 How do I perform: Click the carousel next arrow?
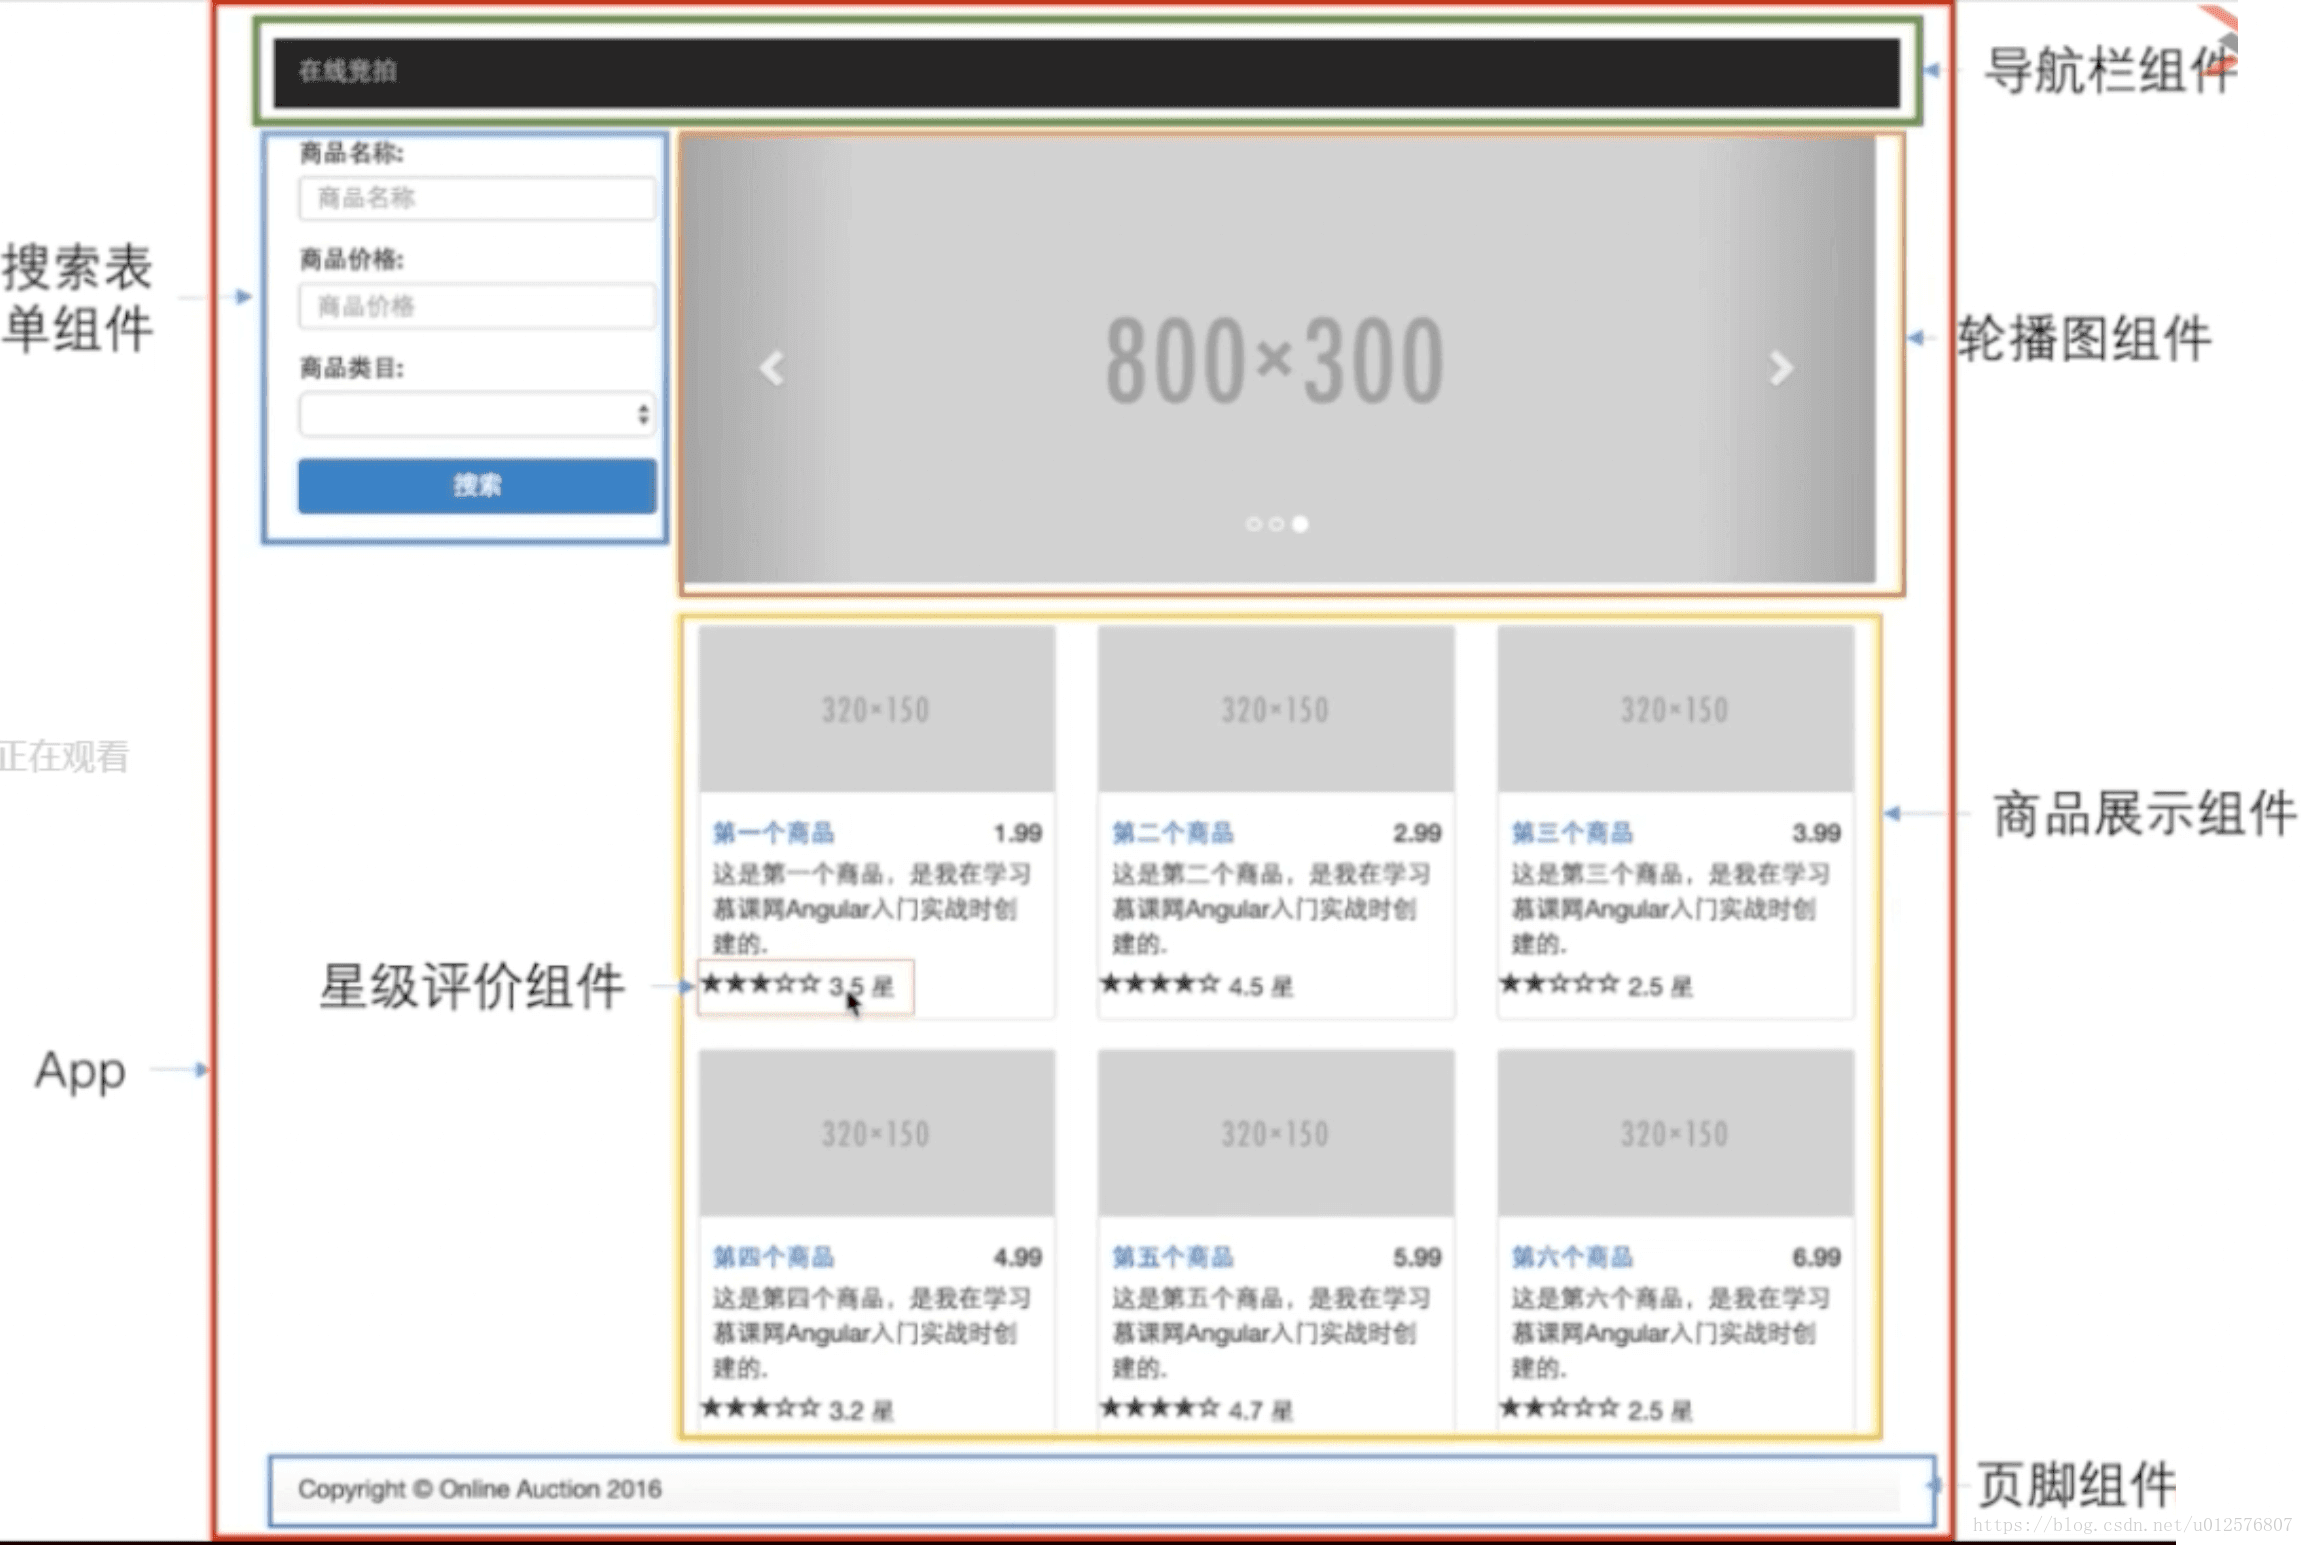[x=1781, y=368]
